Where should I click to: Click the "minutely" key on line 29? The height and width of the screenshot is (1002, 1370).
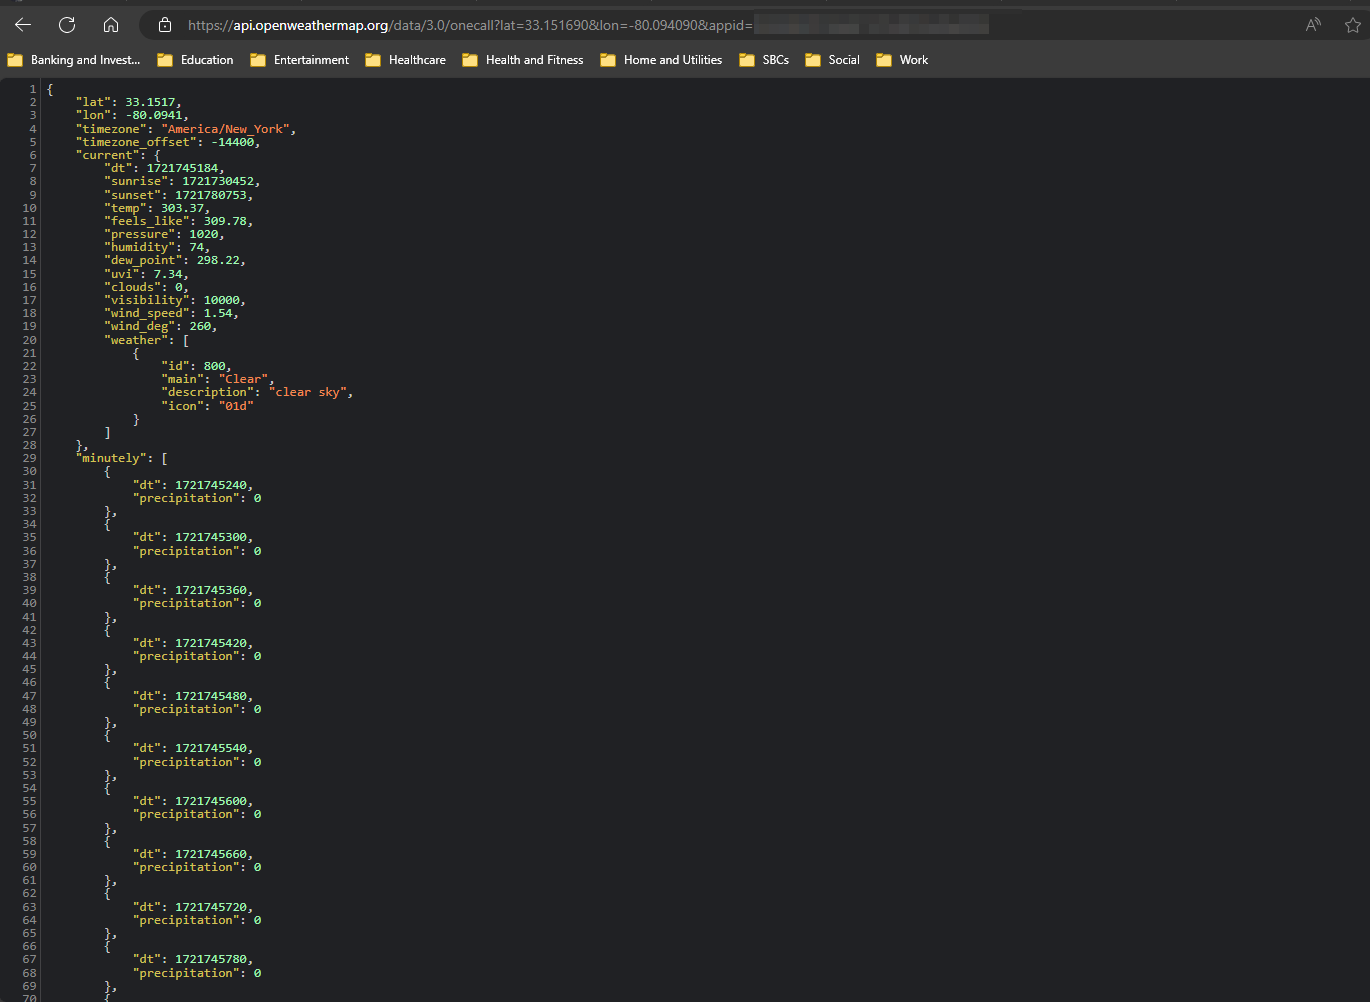114,458
